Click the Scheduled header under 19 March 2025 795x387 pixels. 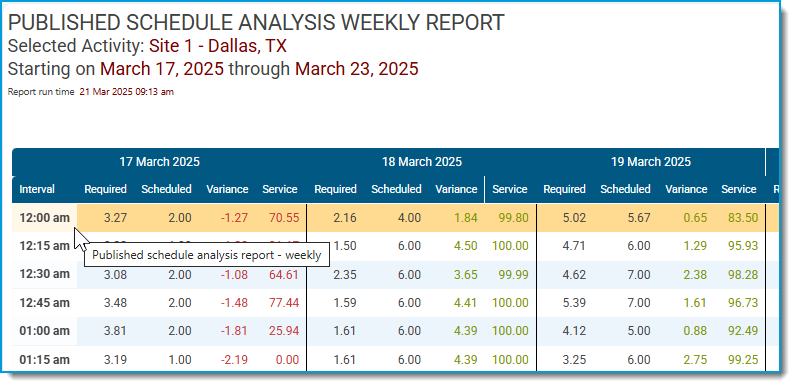[626, 189]
